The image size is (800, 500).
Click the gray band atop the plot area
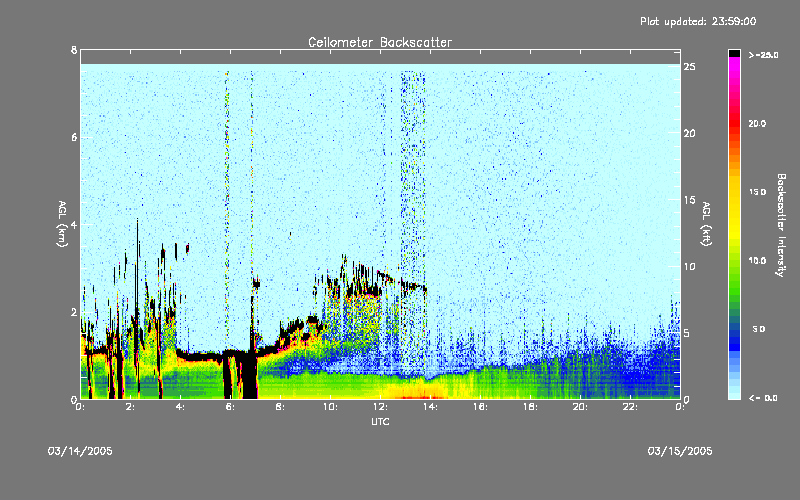pyautogui.click(x=380, y=57)
